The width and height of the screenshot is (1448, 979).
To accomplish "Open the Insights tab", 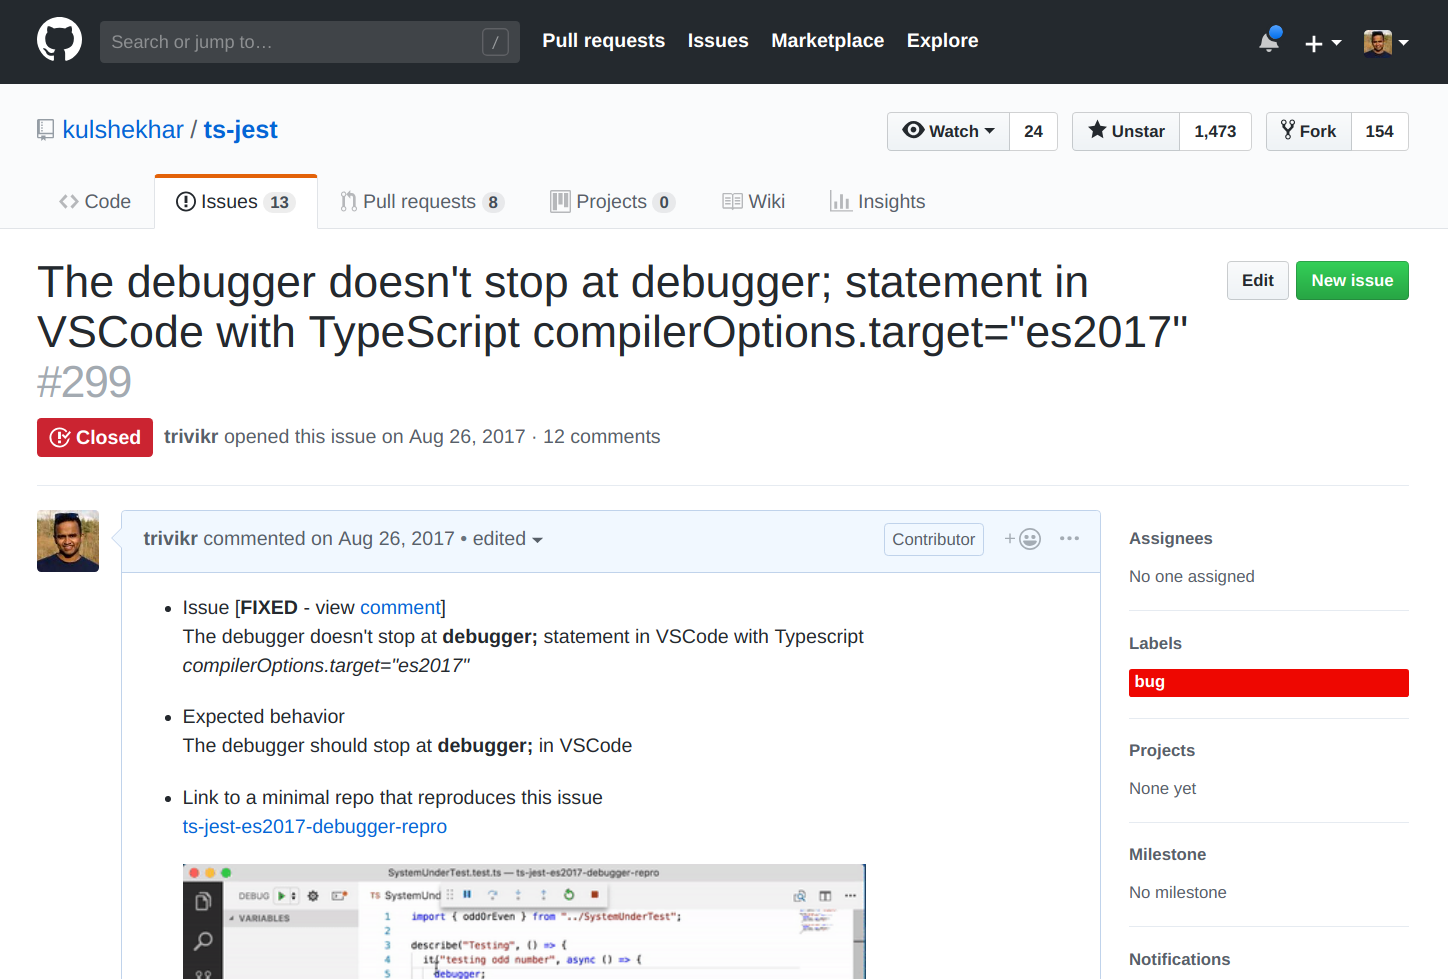I will [x=878, y=202].
